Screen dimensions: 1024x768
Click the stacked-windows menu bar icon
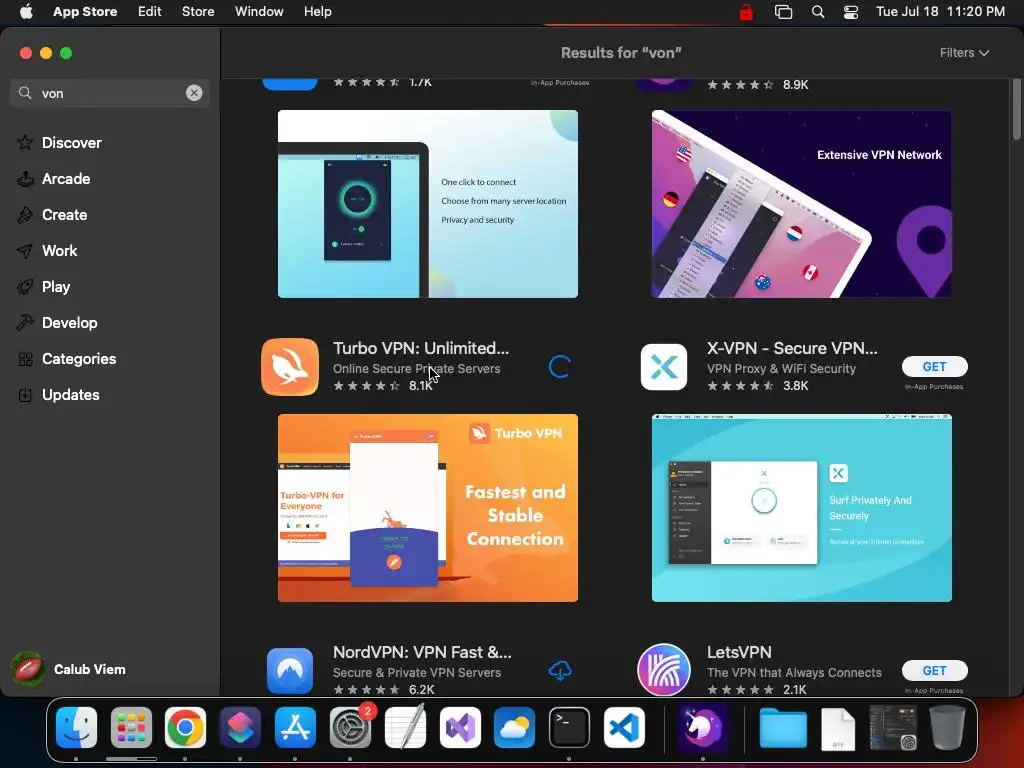783,12
